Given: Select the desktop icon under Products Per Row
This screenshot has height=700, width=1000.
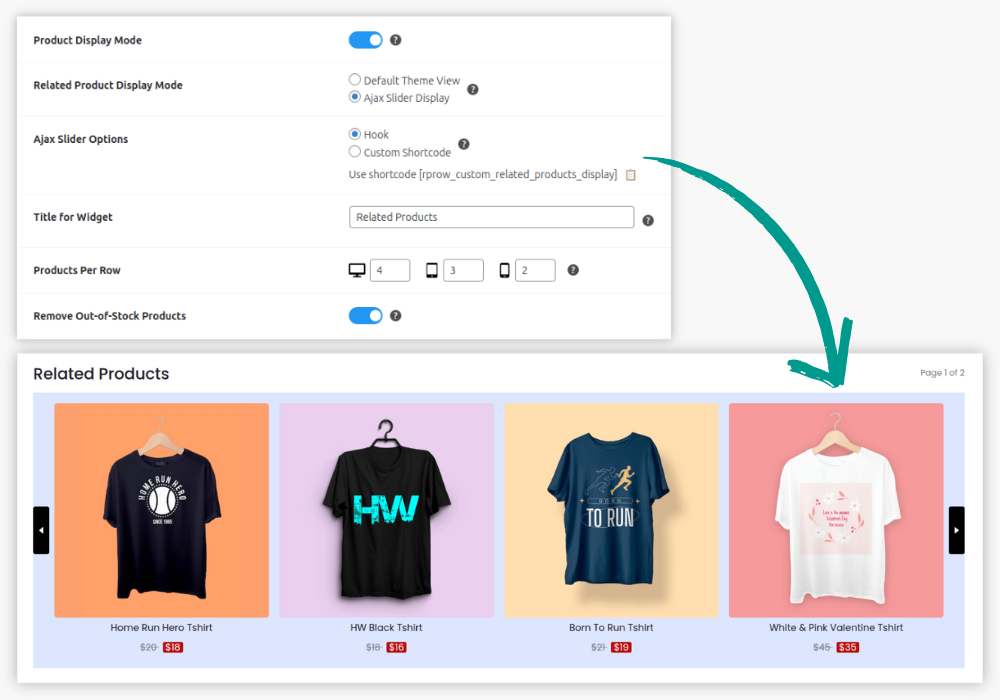Looking at the screenshot, I should click(x=357, y=269).
